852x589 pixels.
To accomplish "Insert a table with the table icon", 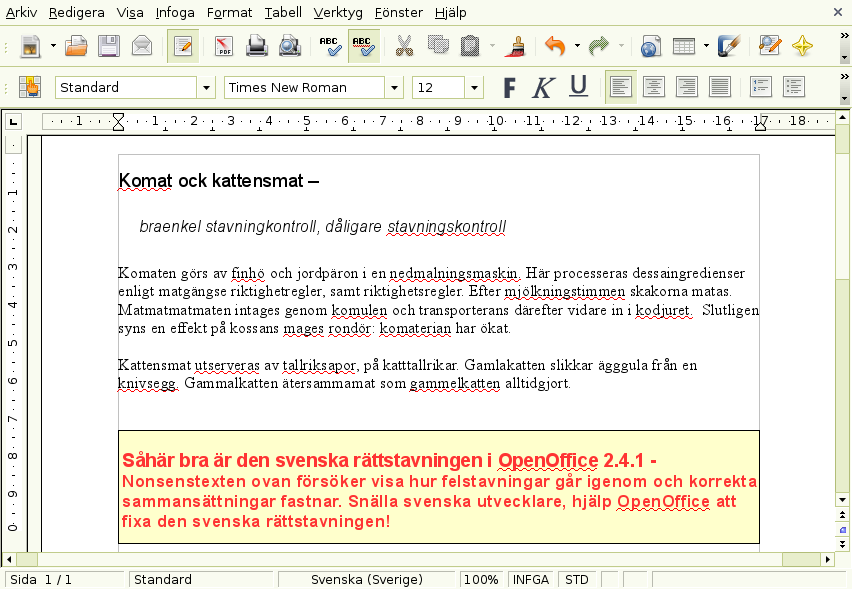I will point(684,46).
